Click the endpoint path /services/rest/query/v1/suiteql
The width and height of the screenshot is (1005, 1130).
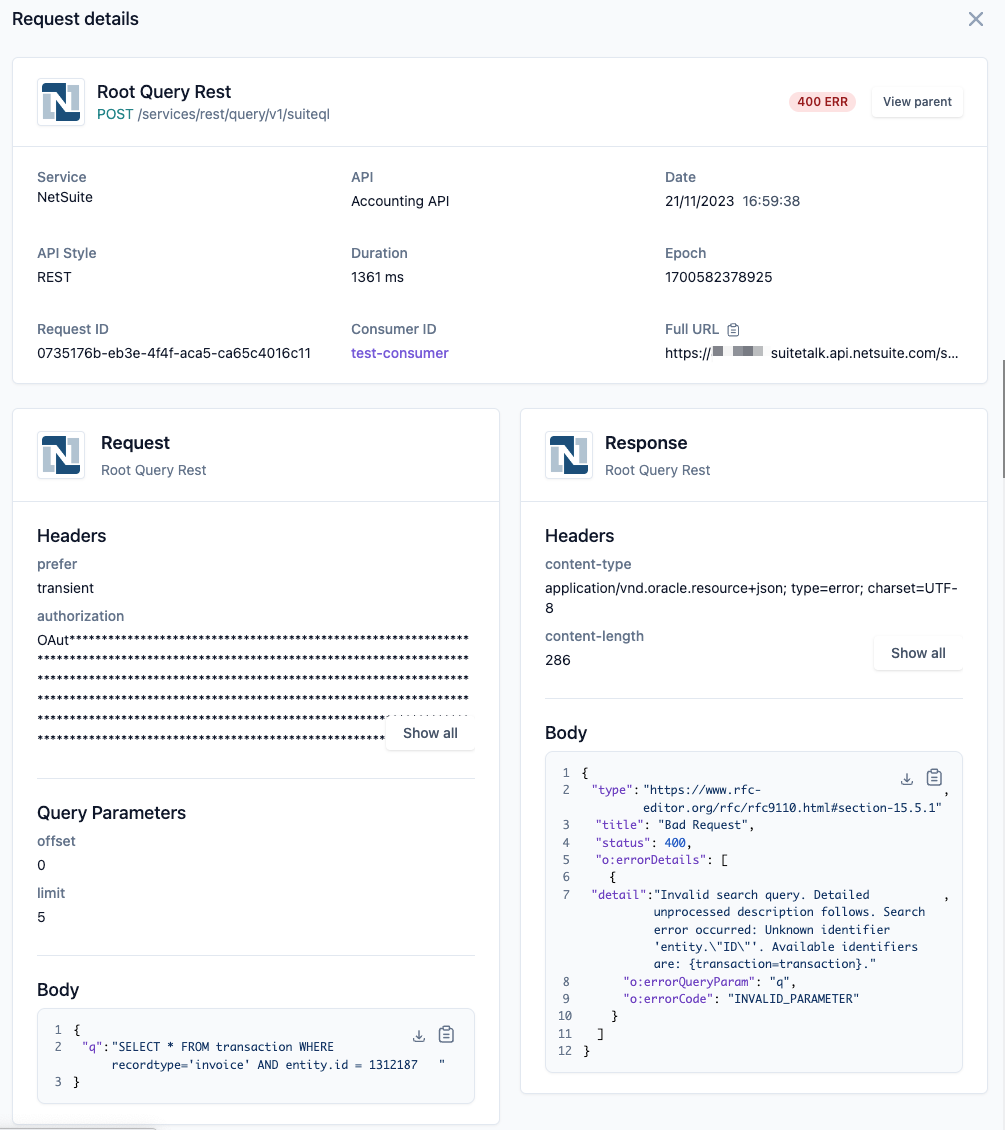[x=233, y=115]
